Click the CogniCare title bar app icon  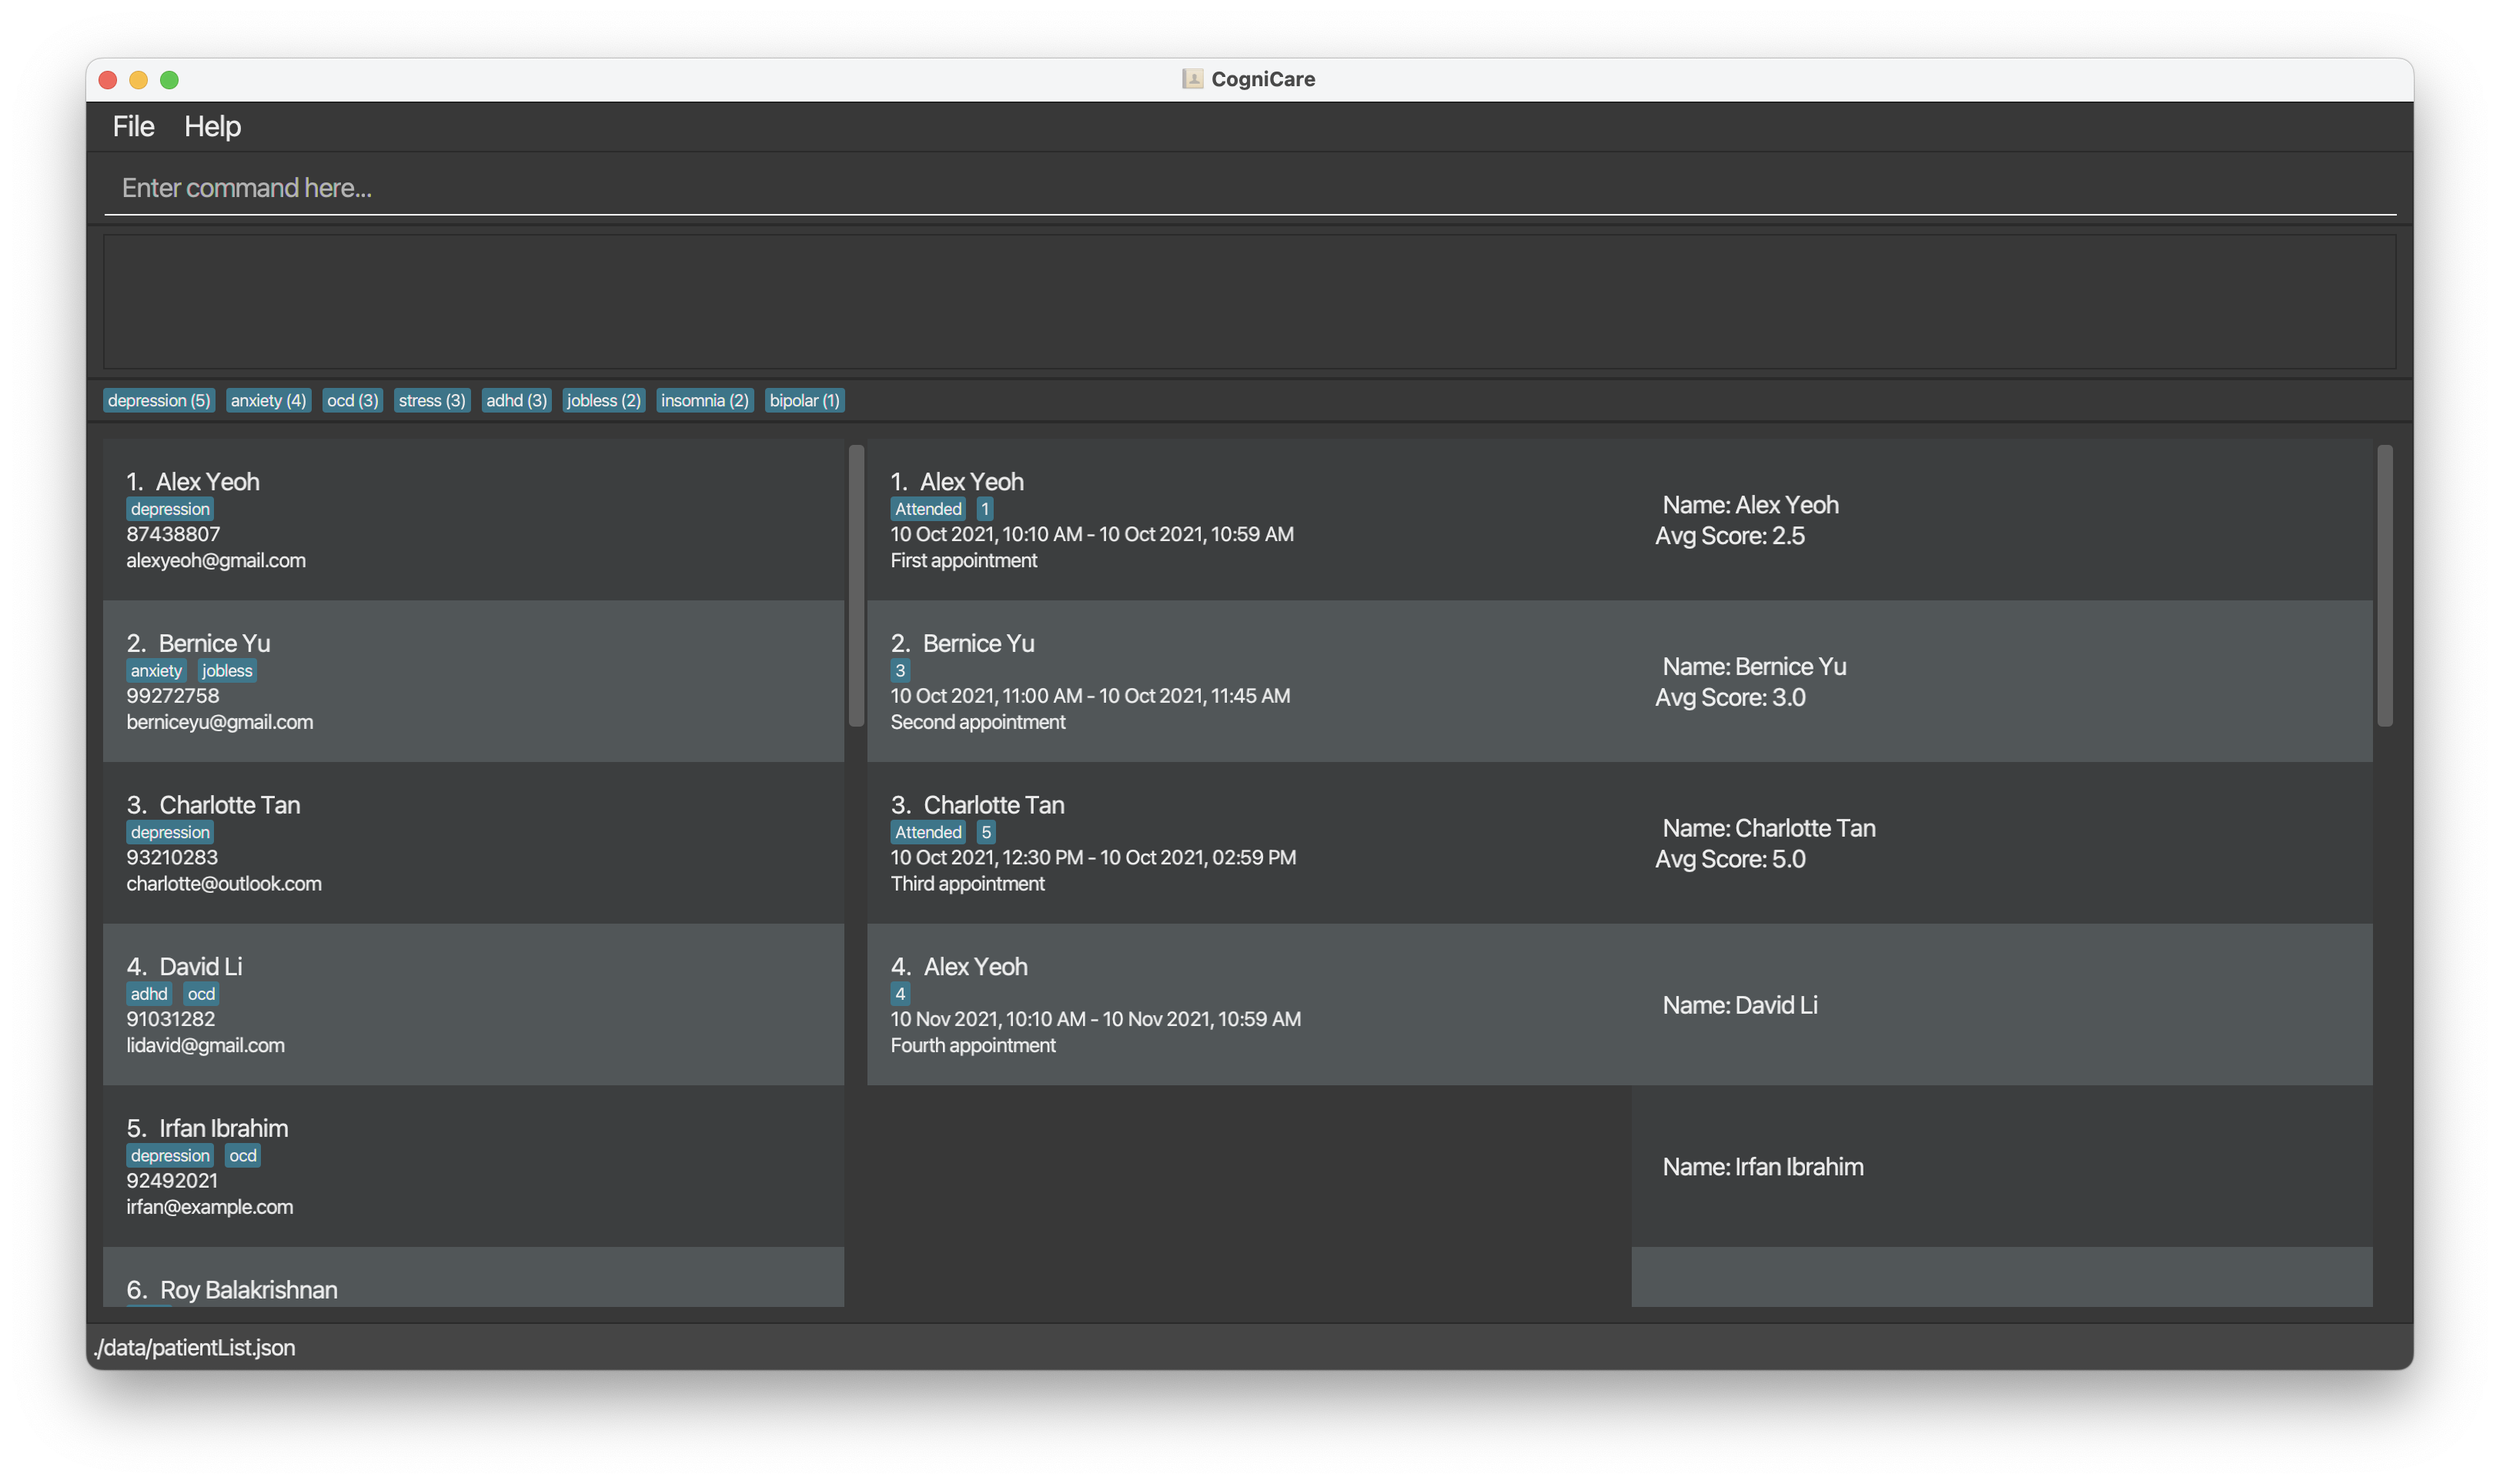click(1192, 79)
